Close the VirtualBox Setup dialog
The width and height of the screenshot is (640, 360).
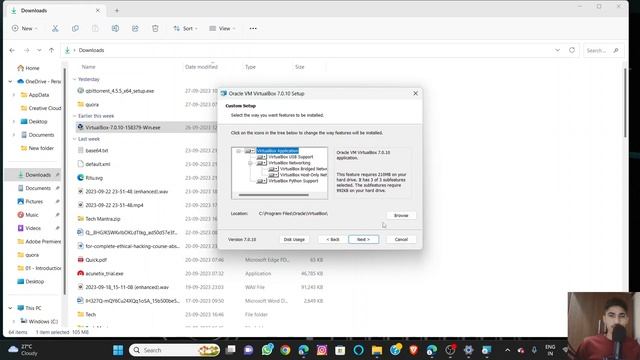(x=415, y=93)
